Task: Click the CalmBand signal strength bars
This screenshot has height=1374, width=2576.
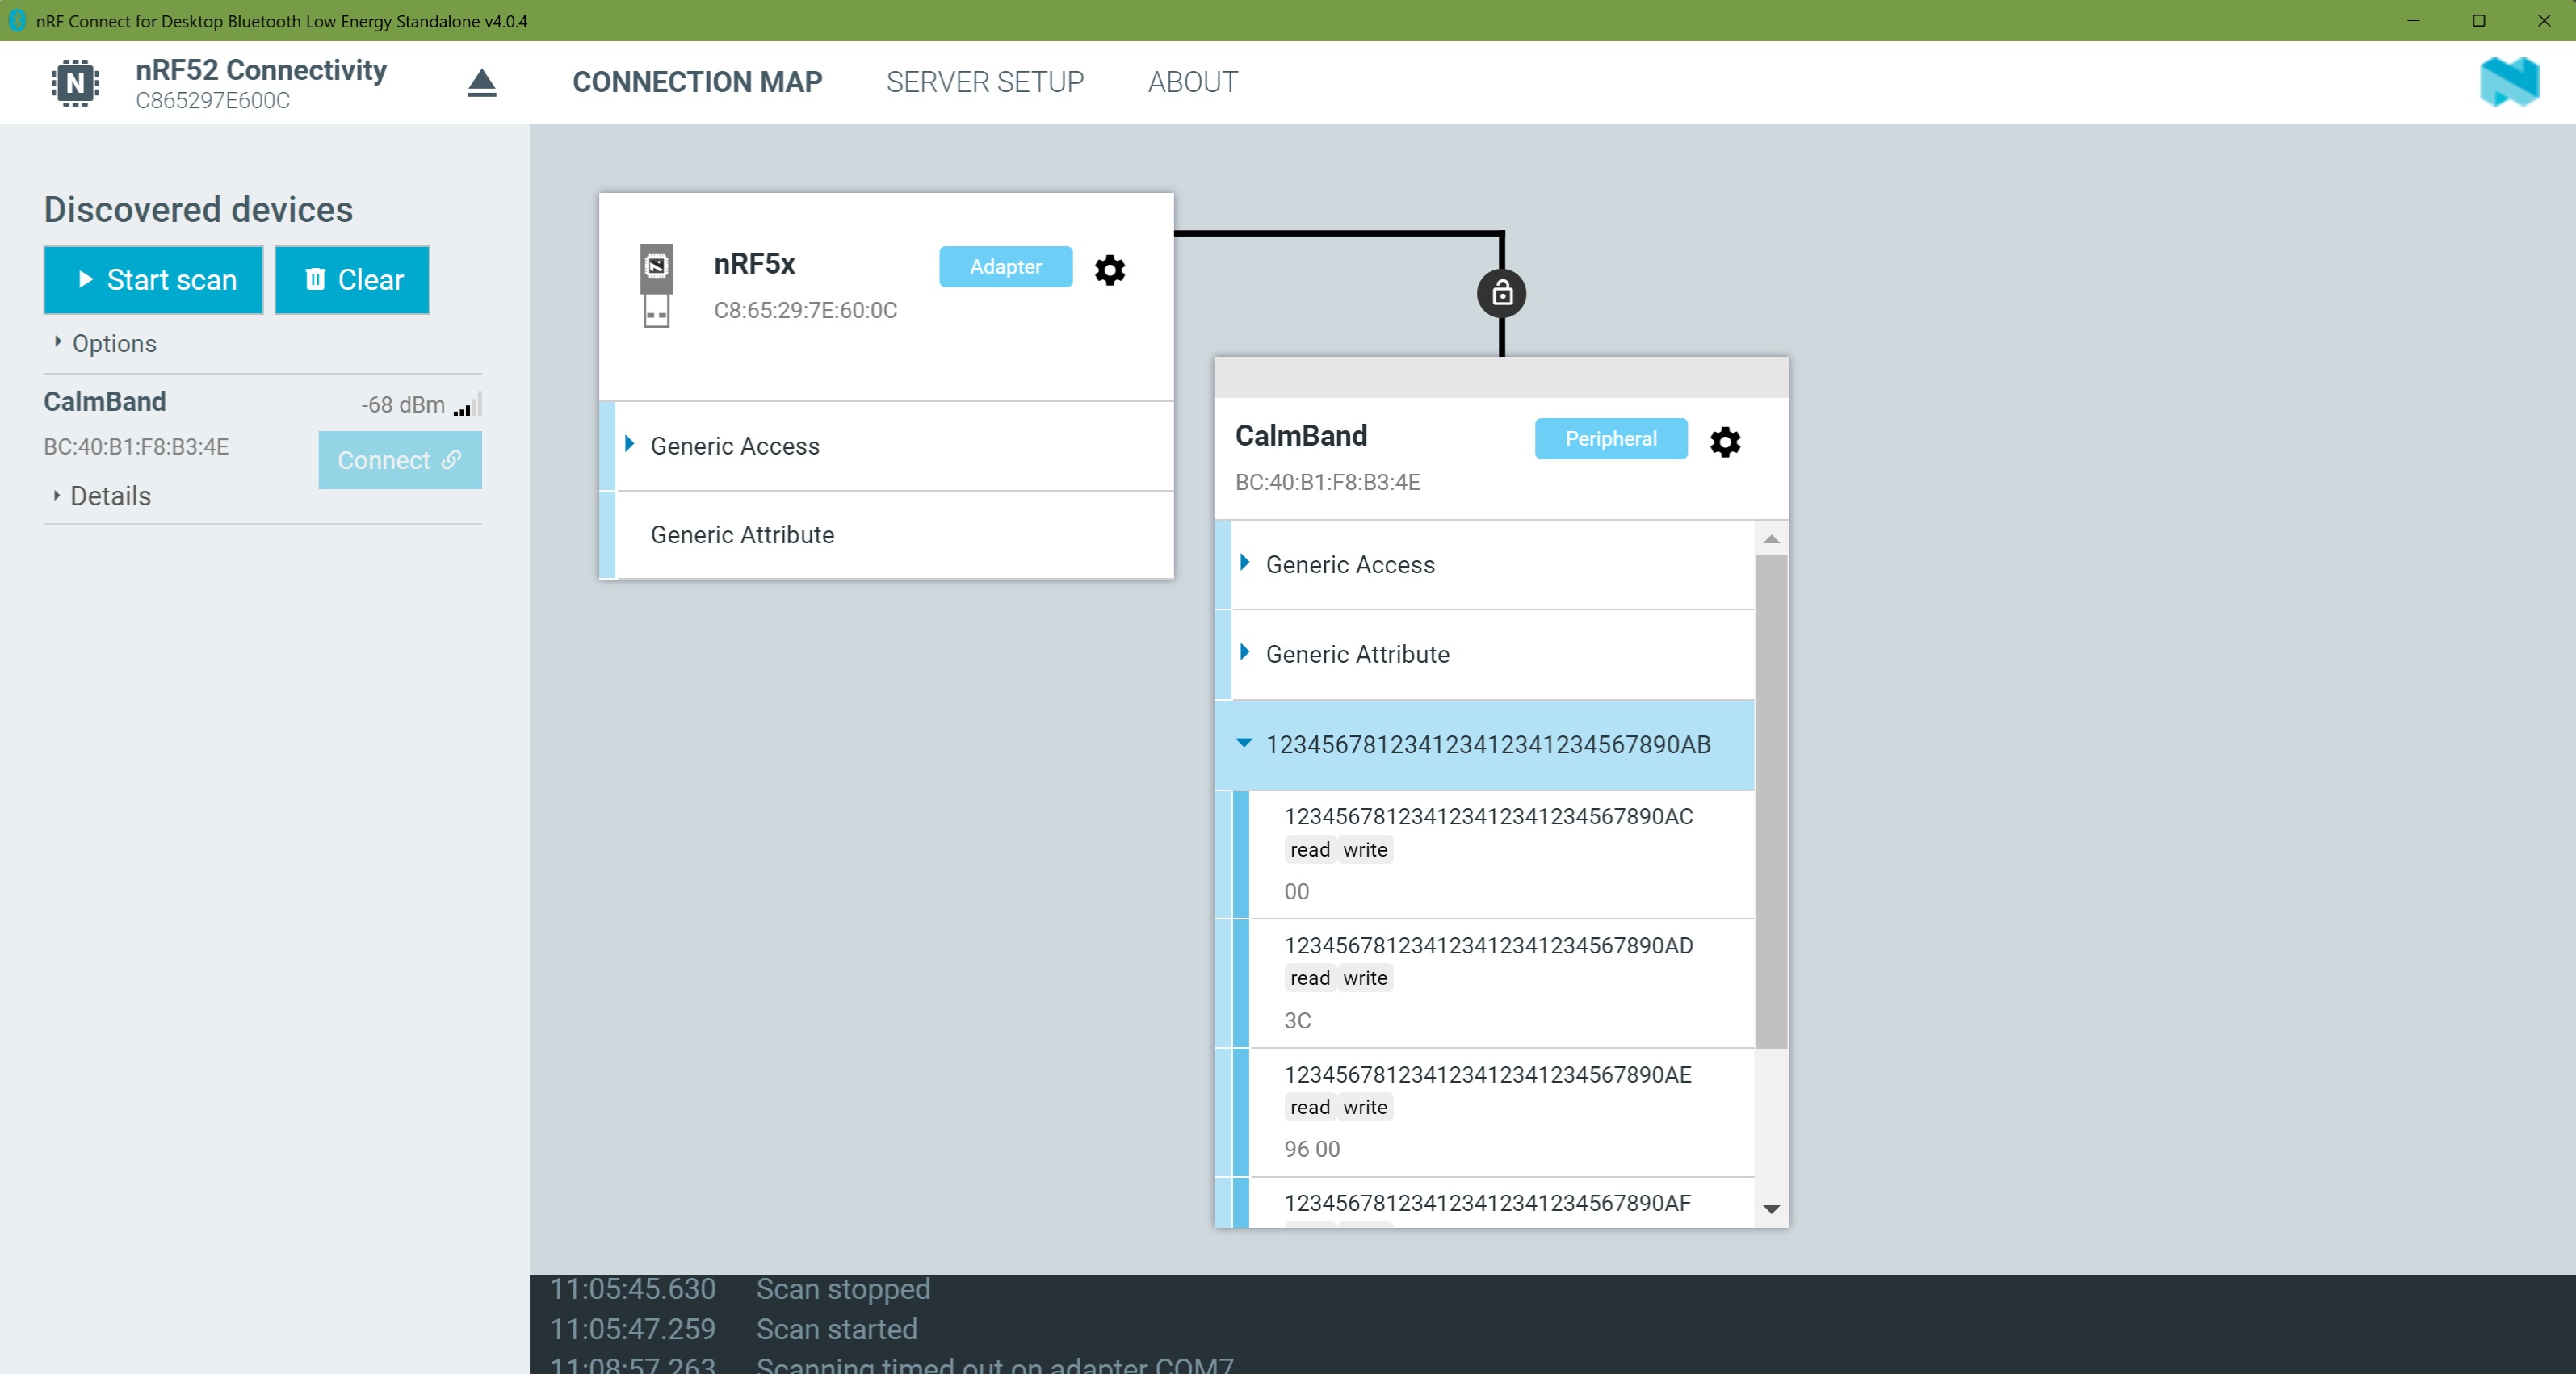Action: (467, 405)
